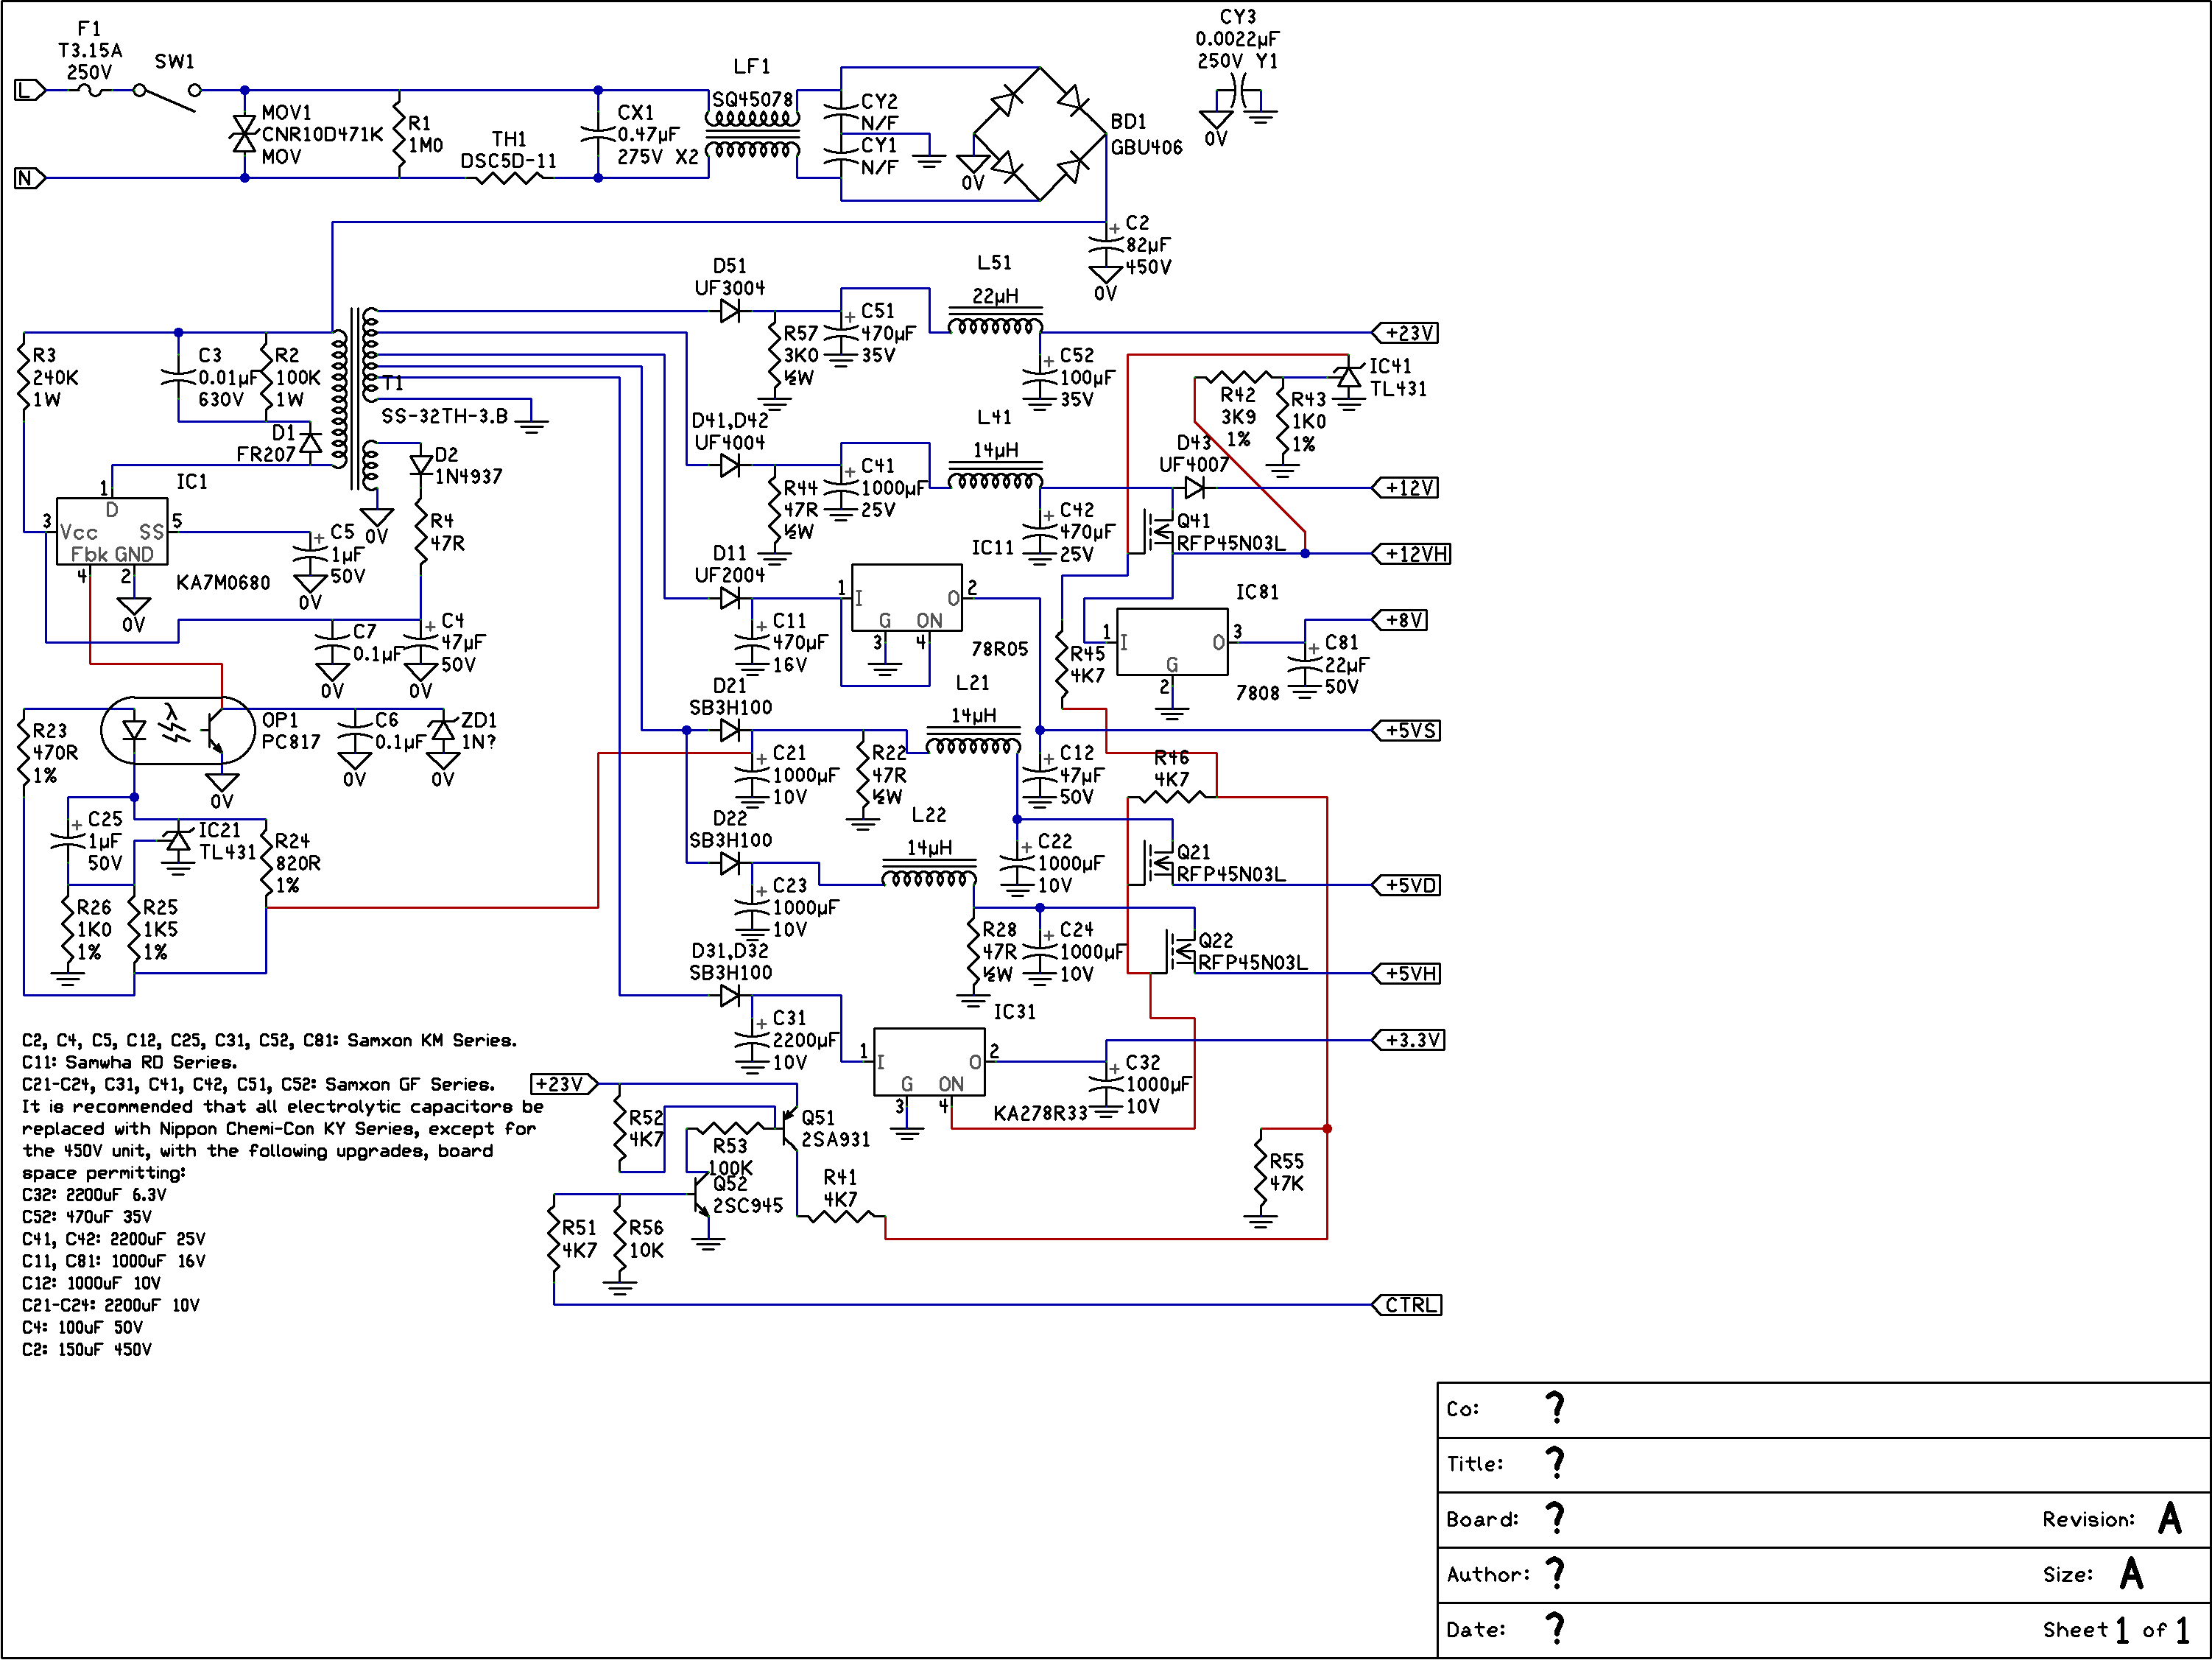Image resolution: width=2212 pixels, height=1660 pixels.
Task: Select the SW1 switch symbol
Action: [167, 97]
